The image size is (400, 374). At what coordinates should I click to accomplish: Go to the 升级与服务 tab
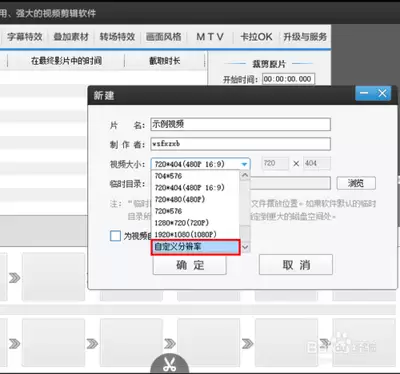click(305, 37)
